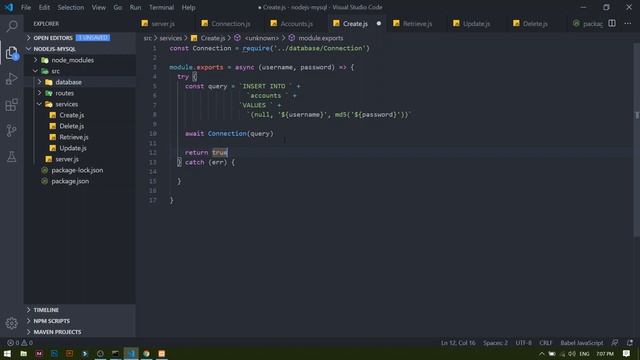640x360 pixels.
Task: Switch to VS Code taskbar icon
Action: (x=131, y=353)
